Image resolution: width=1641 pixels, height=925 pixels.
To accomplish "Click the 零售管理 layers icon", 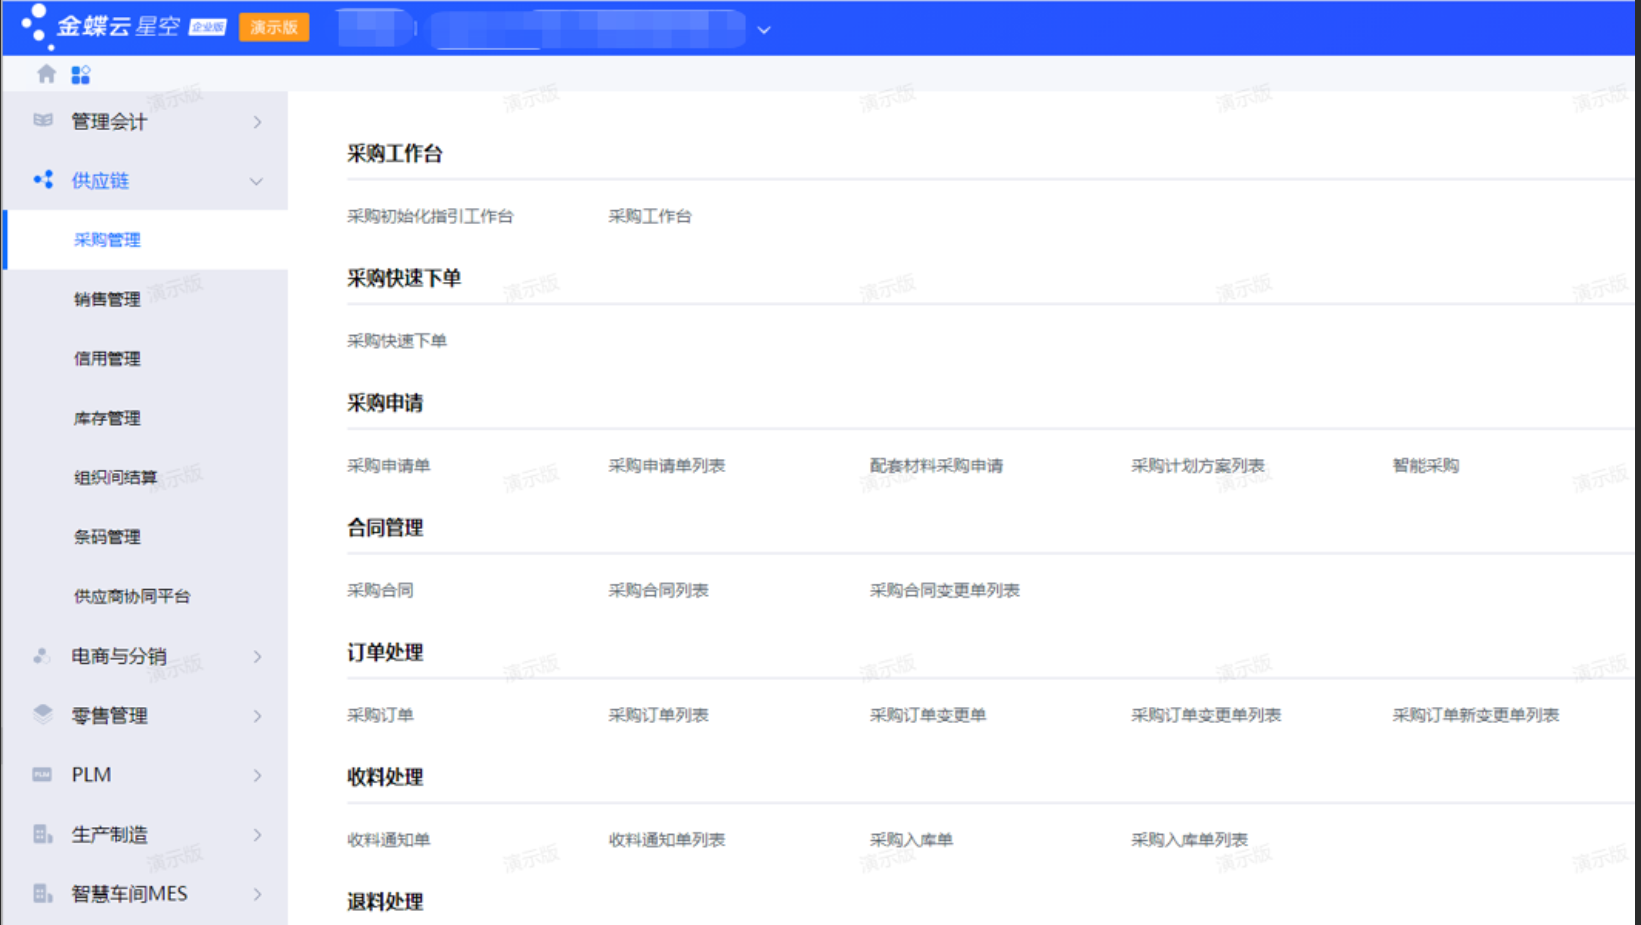I will point(42,715).
